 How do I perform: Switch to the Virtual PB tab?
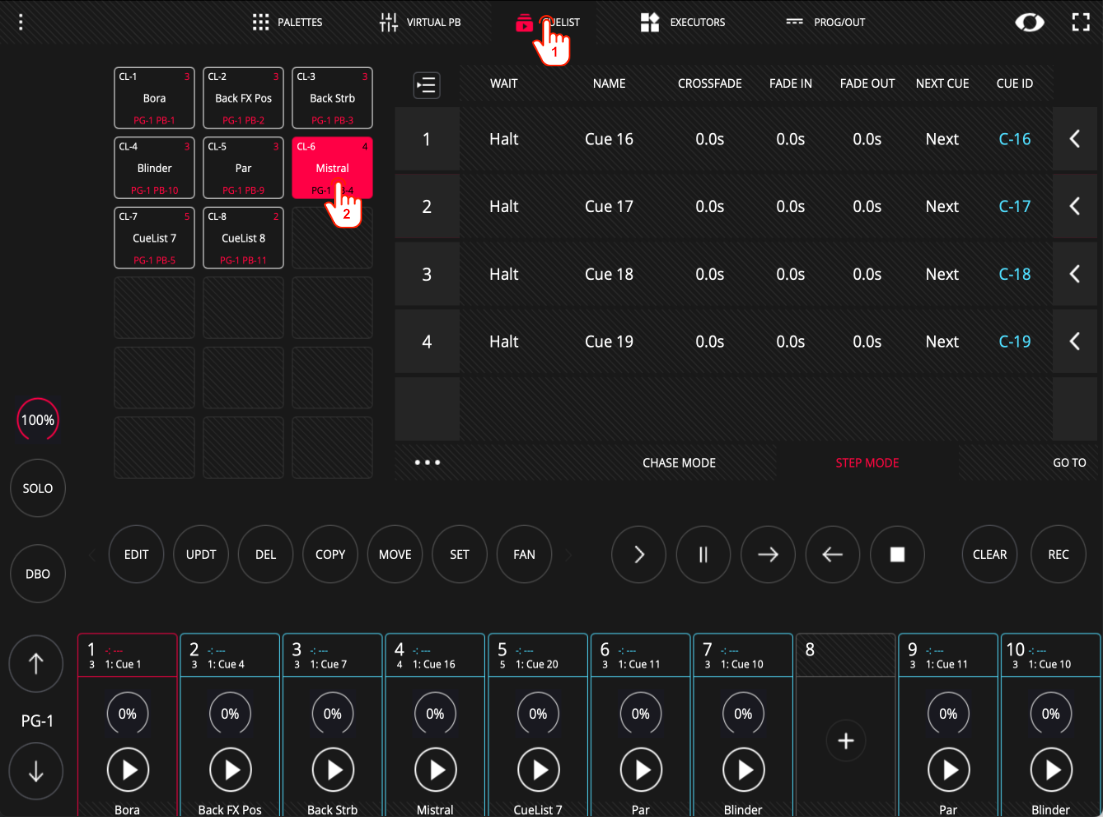420,23
